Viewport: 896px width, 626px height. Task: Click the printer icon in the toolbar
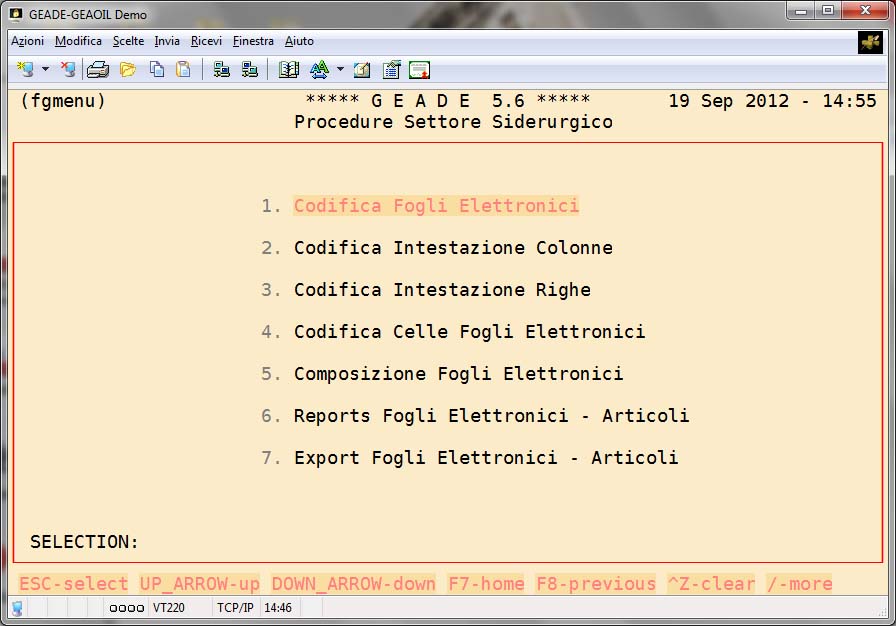pos(97,70)
